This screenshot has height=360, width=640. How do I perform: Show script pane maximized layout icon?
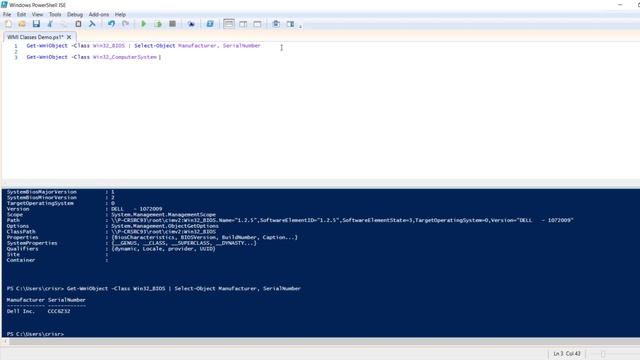pyautogui.click(x=257, y=24)
